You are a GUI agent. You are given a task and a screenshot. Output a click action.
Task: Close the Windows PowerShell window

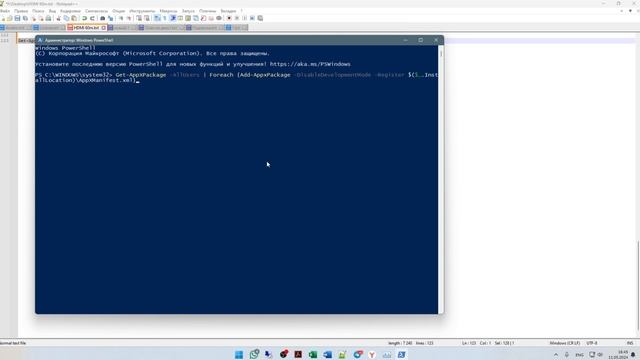436,40
